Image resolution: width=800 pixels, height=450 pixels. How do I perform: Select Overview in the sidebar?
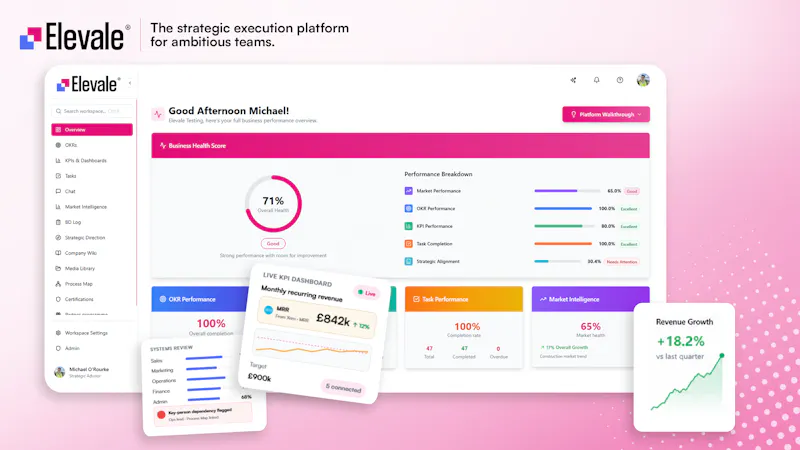92,130
